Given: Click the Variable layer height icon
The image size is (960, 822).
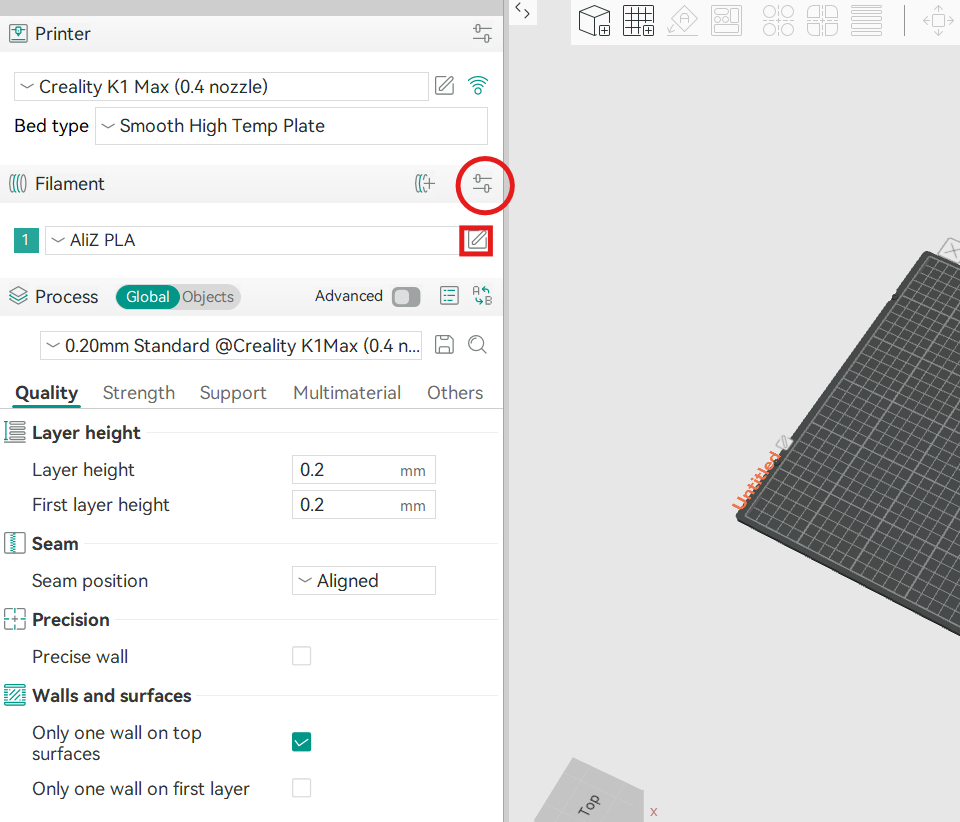Looking at the screenshot, I should coord(866,21).
